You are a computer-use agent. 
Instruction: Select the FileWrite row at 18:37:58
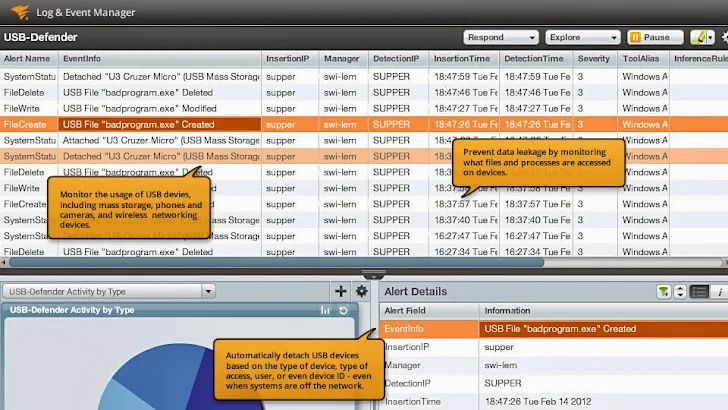tap(364, 188)
